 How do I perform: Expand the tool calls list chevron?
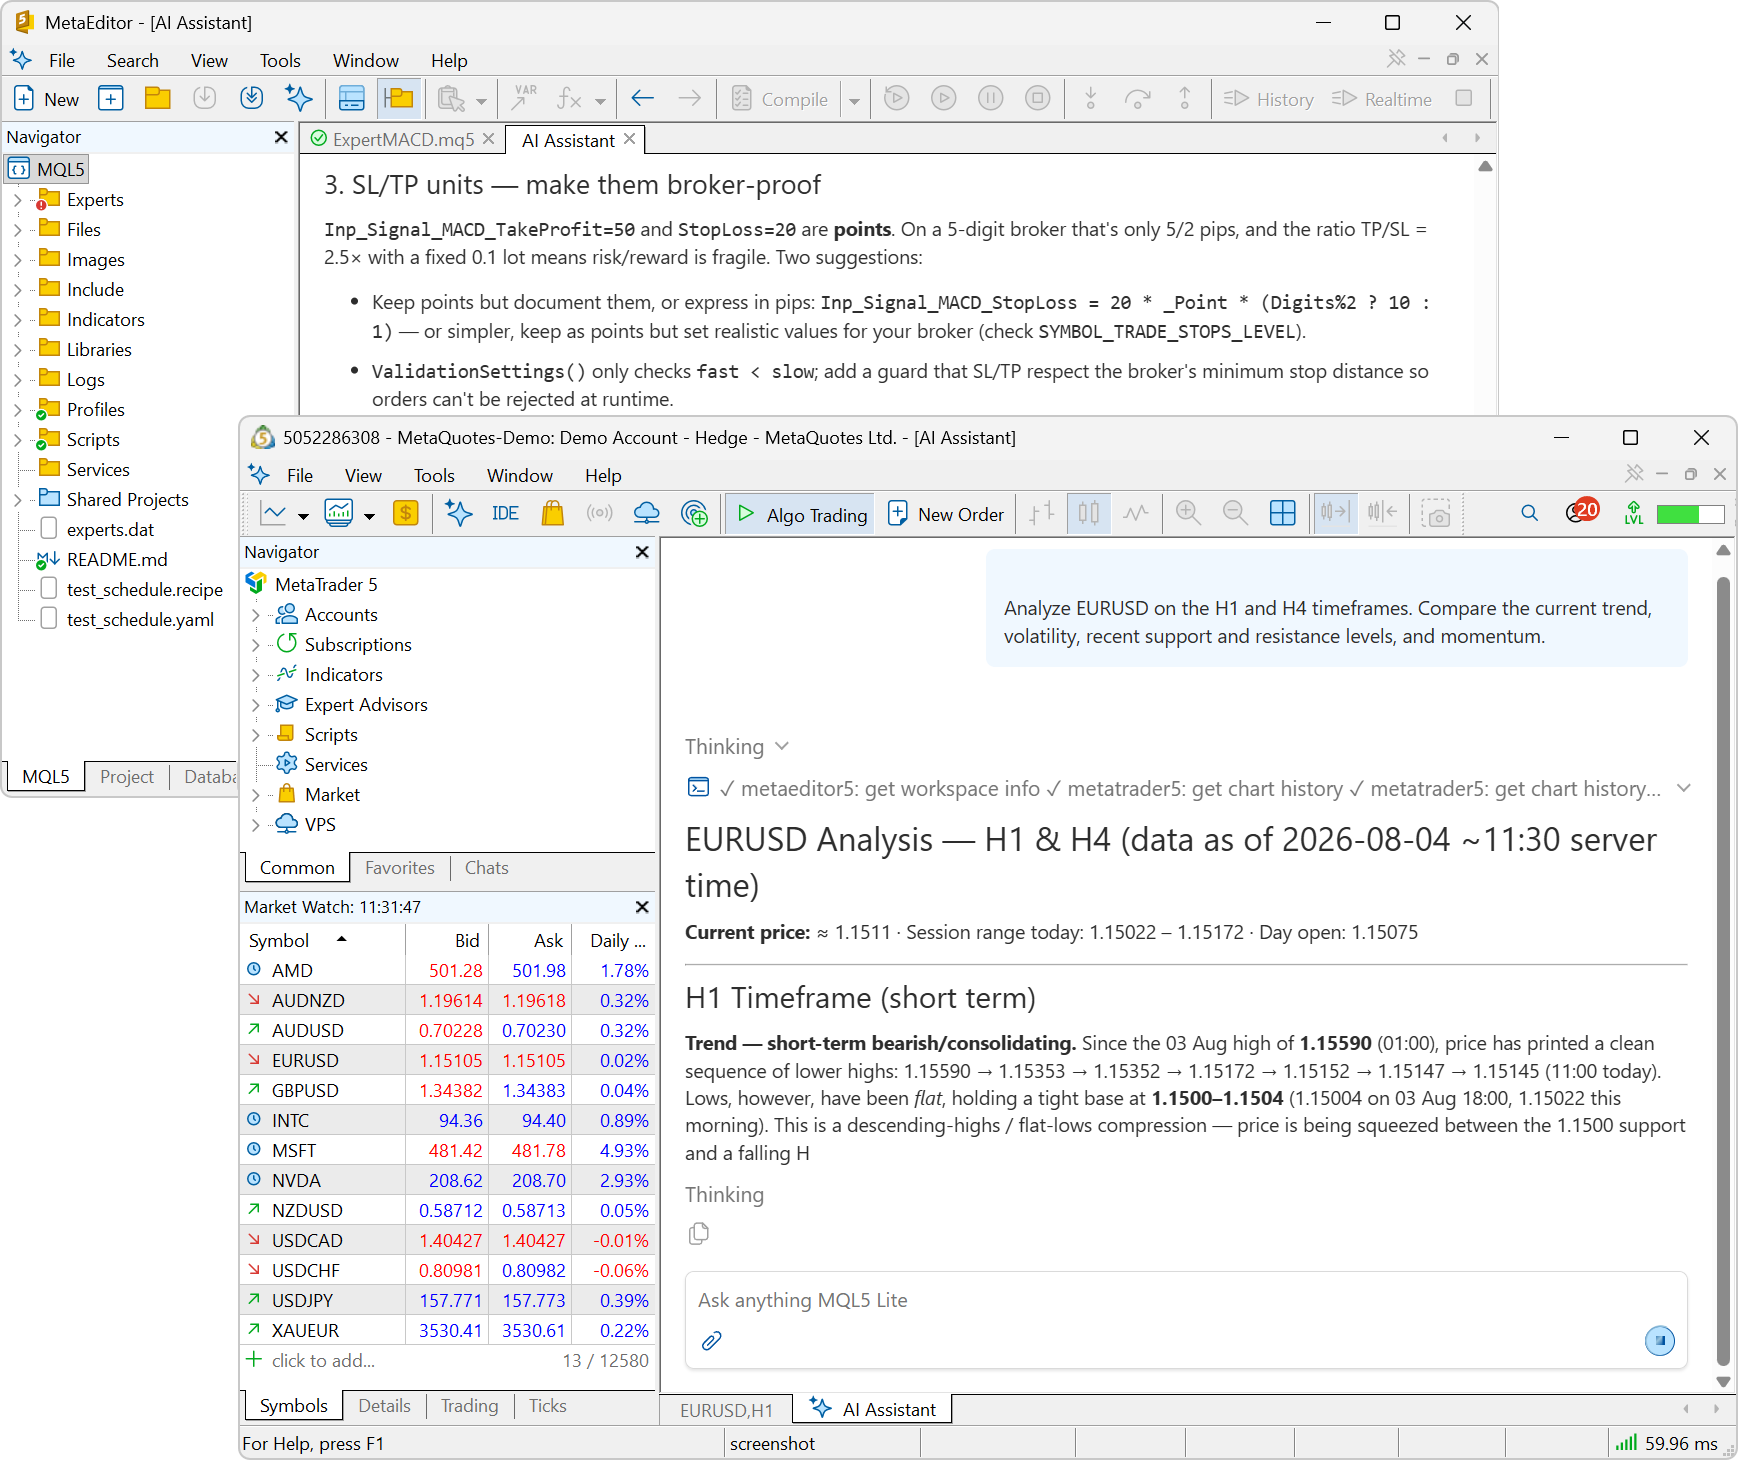(x=1684, y=788)
